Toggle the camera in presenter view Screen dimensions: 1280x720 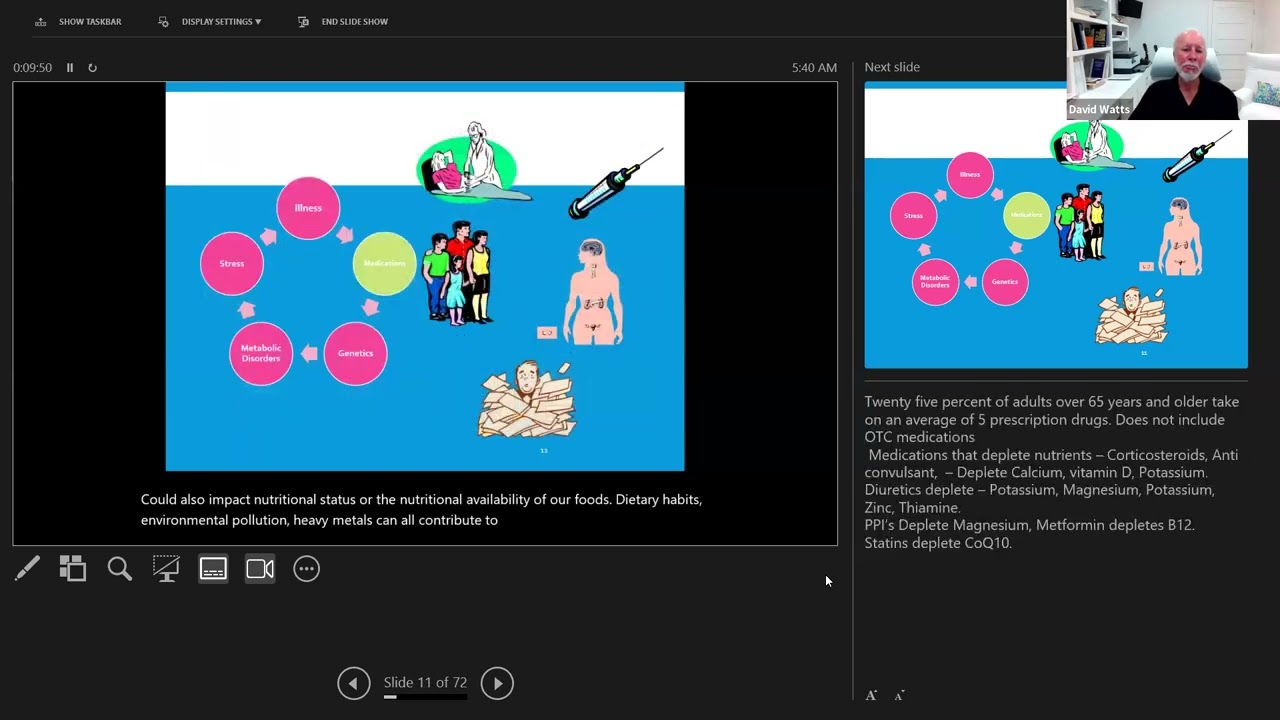[260, 569]
